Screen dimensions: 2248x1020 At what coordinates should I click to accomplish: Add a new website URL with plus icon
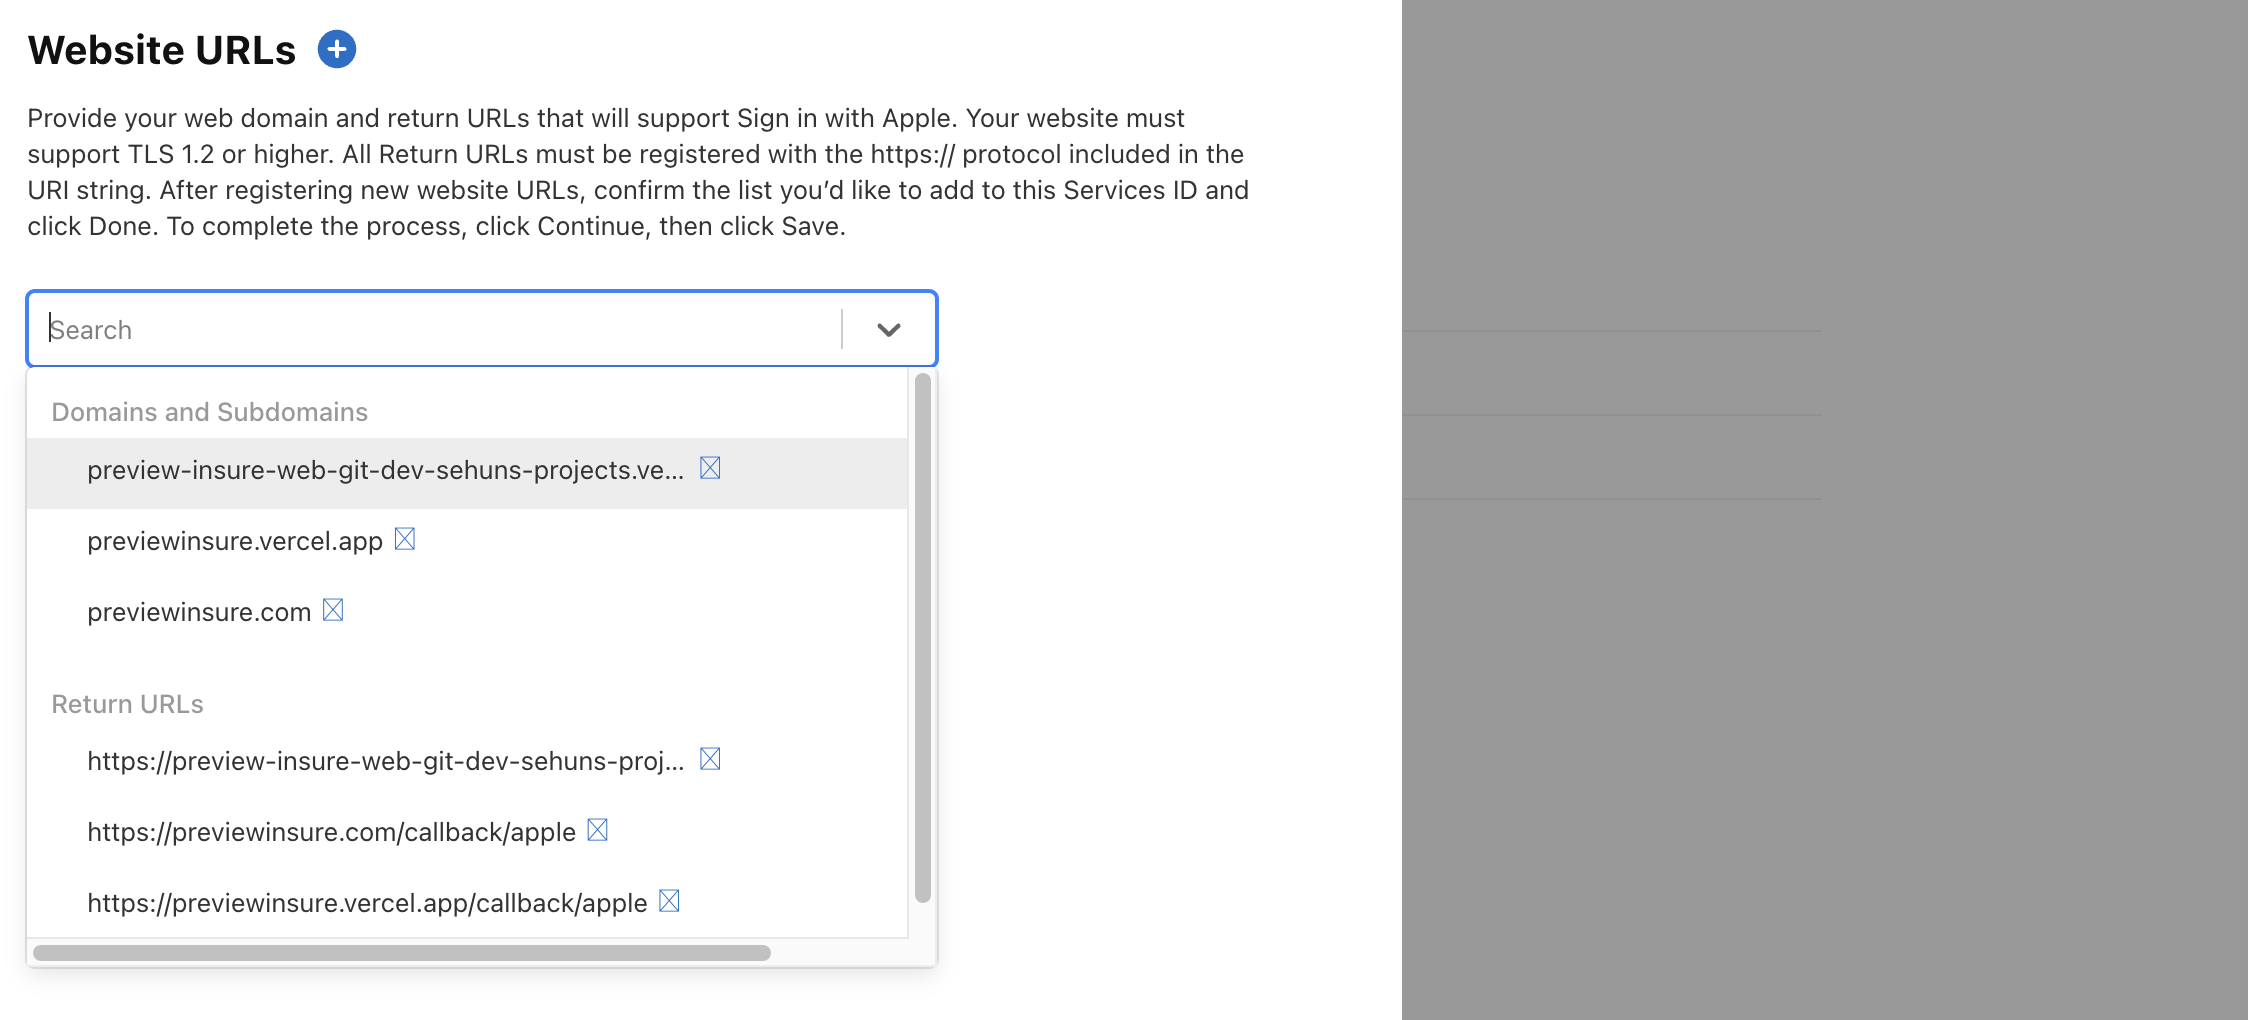click(x=337, y=49)
